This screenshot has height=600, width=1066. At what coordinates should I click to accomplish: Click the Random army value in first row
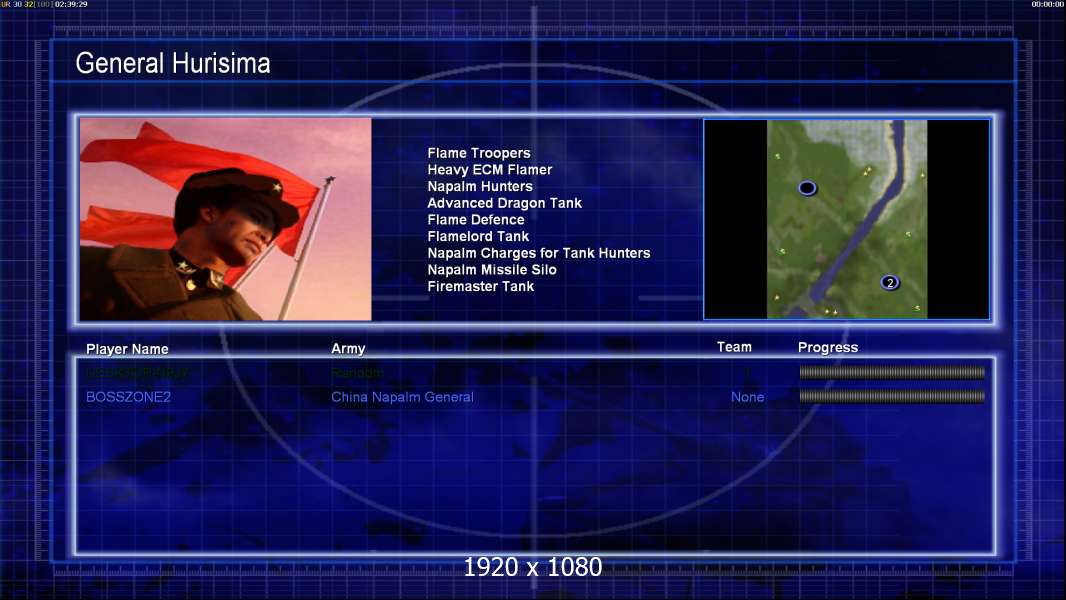click(x=358, y=372)
